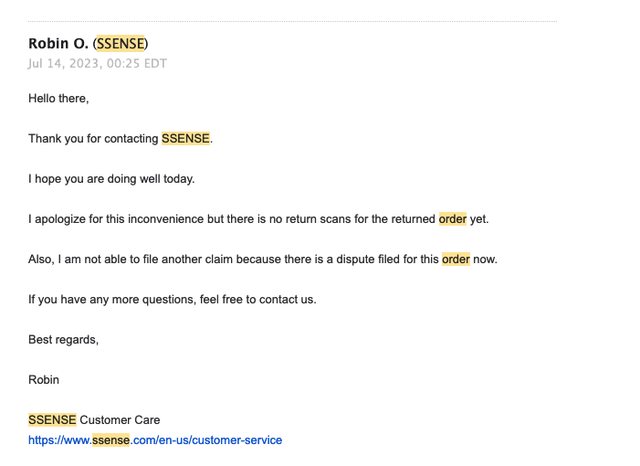This screenshot has height=466, width=640.
Task: Click highlighted "order" in the return scans sentence
Action: coord(452,219)
